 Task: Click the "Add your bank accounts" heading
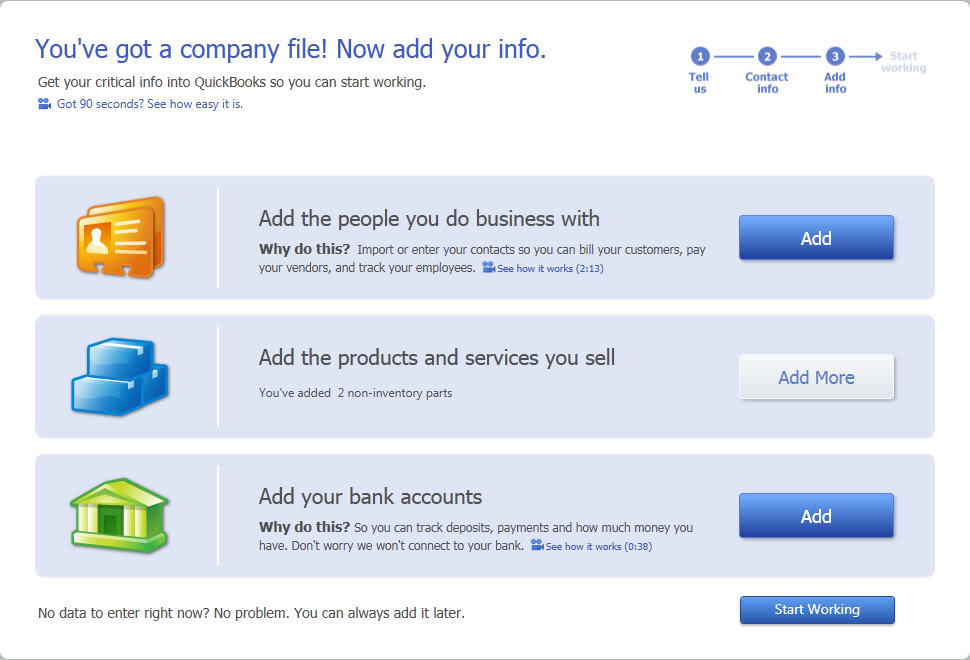(x=370, y=497)
